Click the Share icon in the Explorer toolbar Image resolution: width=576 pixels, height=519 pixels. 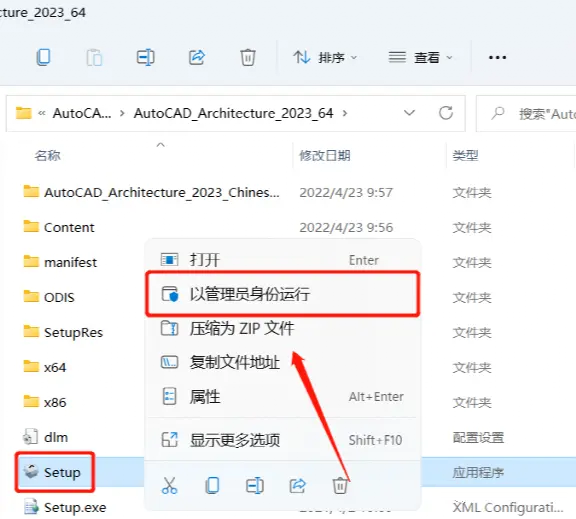(x=197, y=57)
